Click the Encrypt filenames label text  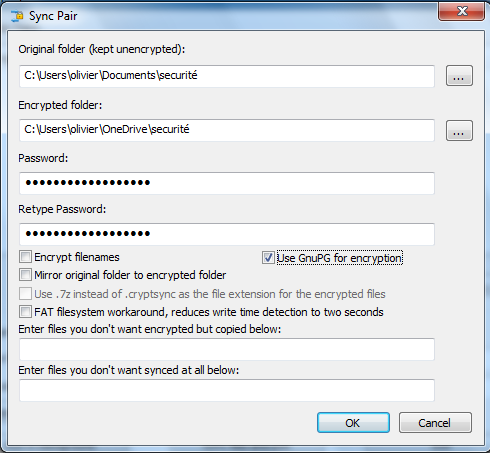click(x=77, y=257)
